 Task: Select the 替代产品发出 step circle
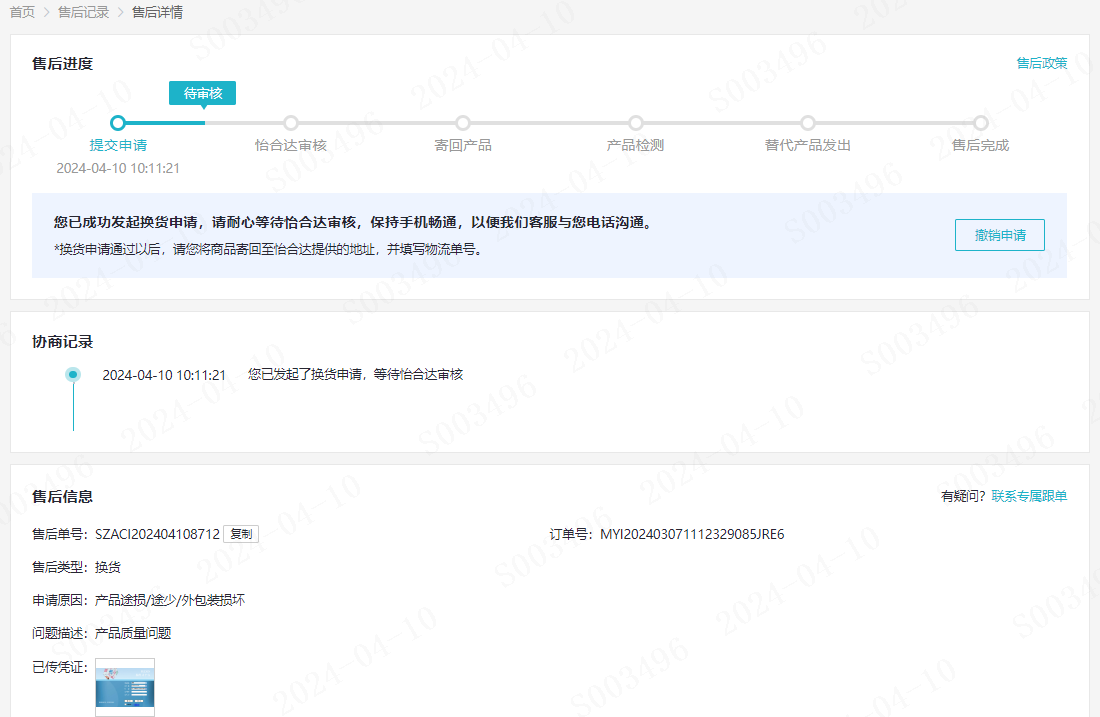coord(808,123)
